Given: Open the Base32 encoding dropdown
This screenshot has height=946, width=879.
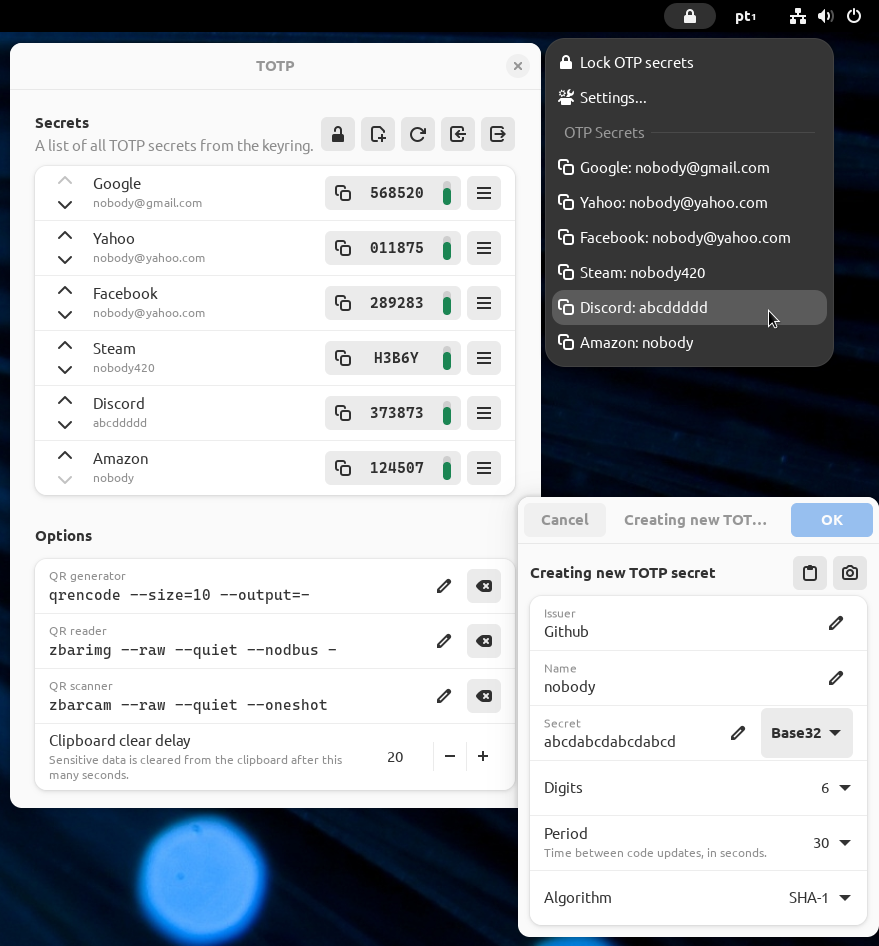Looking at the screenshot, I should click(807, 733).
